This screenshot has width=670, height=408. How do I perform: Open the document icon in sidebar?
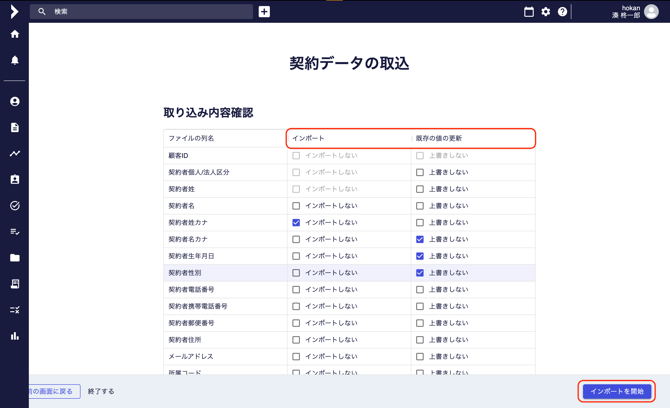(x=15, y=127)
